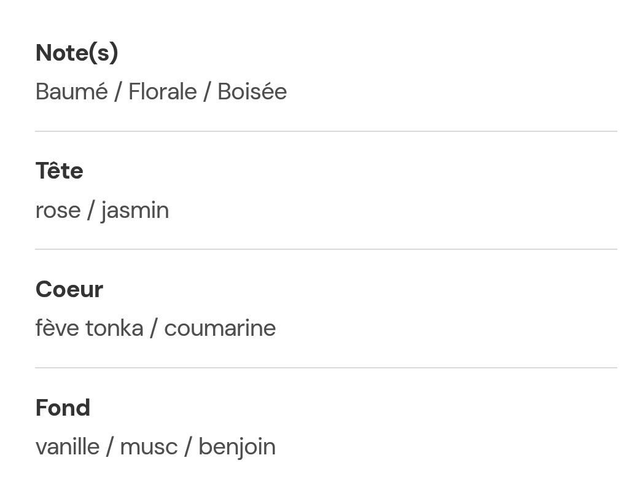Click the divider line above Fond heading
Screen dimensions: 640x496
pyautogui.click(x=326, y=368)
